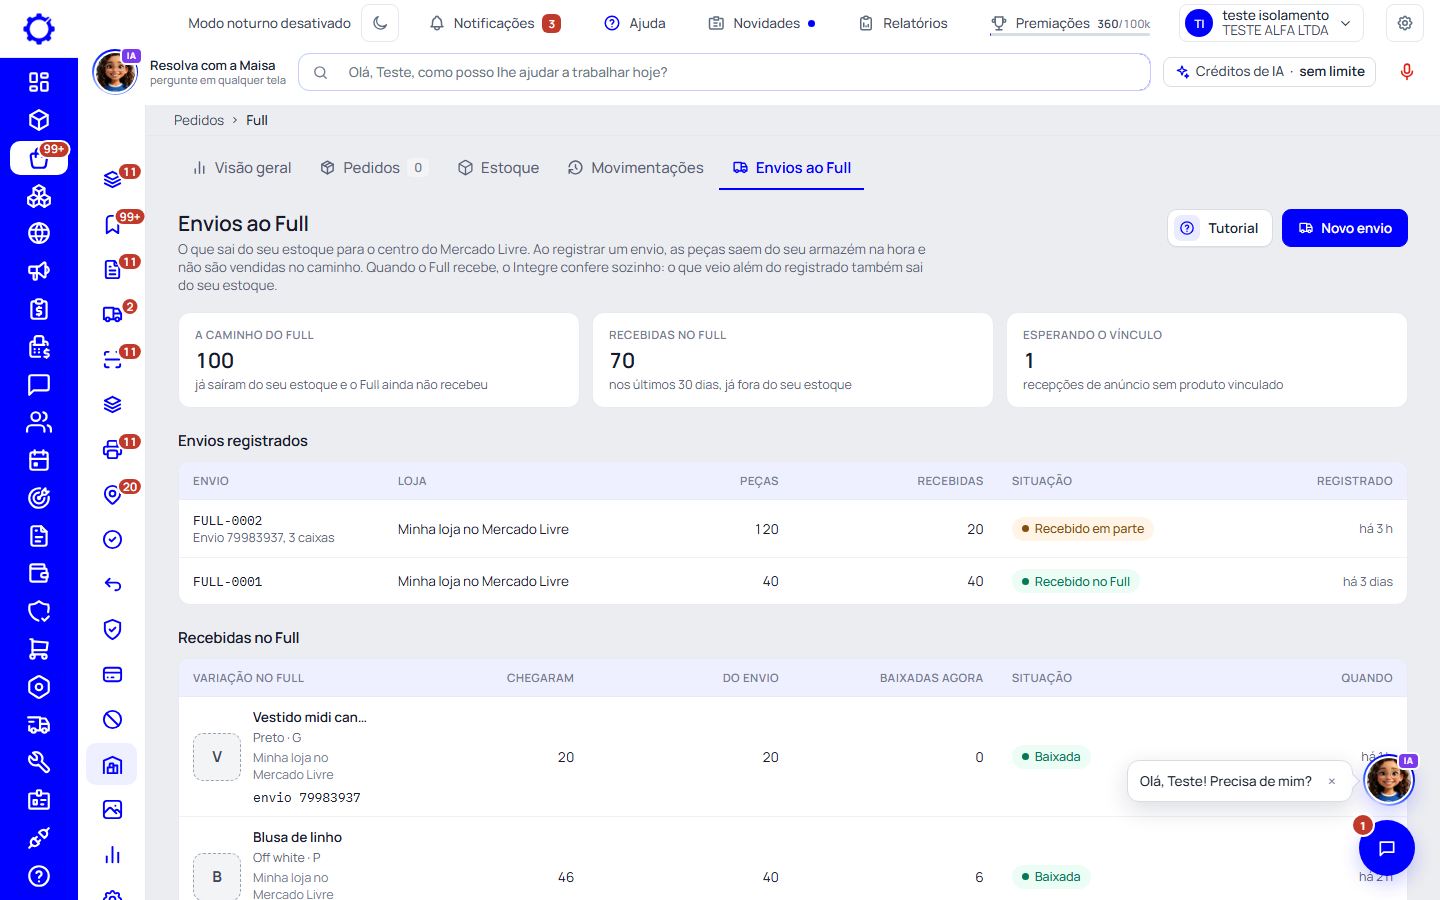Select the blocked circle icon in secondary sidebar
Screen dimensions: 1440x900
[113, 719]
